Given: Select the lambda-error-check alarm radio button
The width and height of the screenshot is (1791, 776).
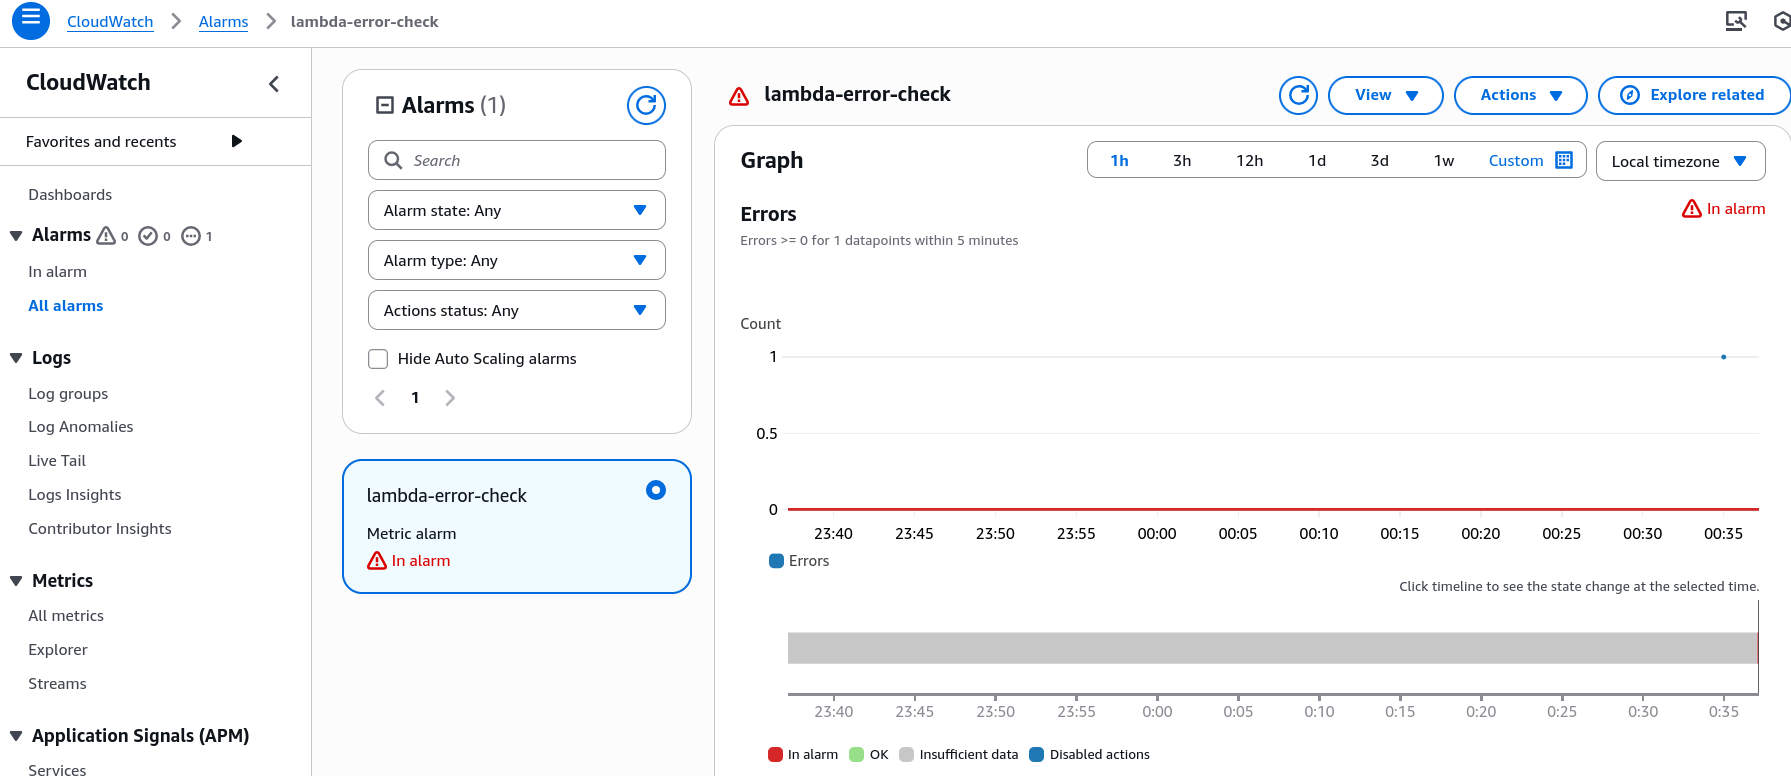Looking at the screenshot, I should (x=656, y=490).
